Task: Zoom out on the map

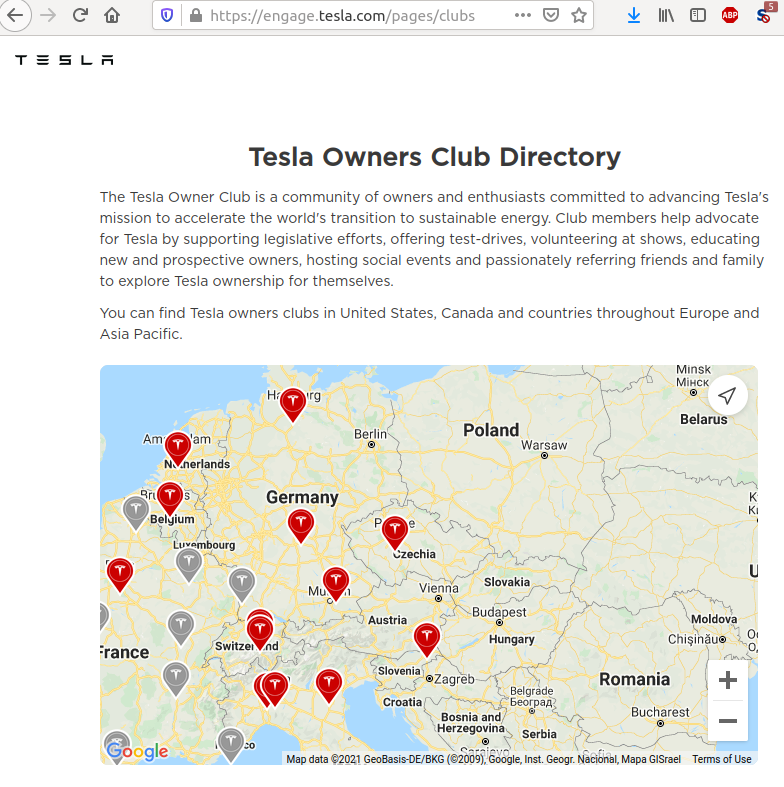Action: click(x=728, y=721)
